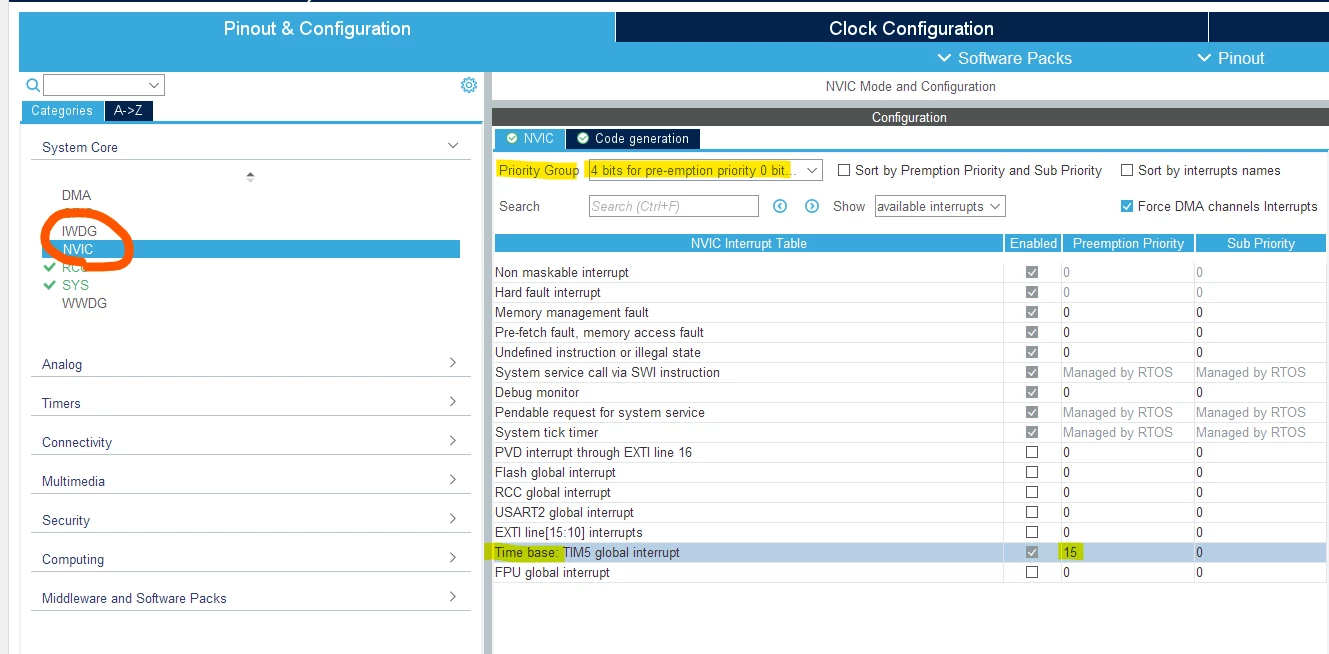Select Pendable request for system service row
The width and height of the screenshot is (1329, 654).
coord(910,412)
